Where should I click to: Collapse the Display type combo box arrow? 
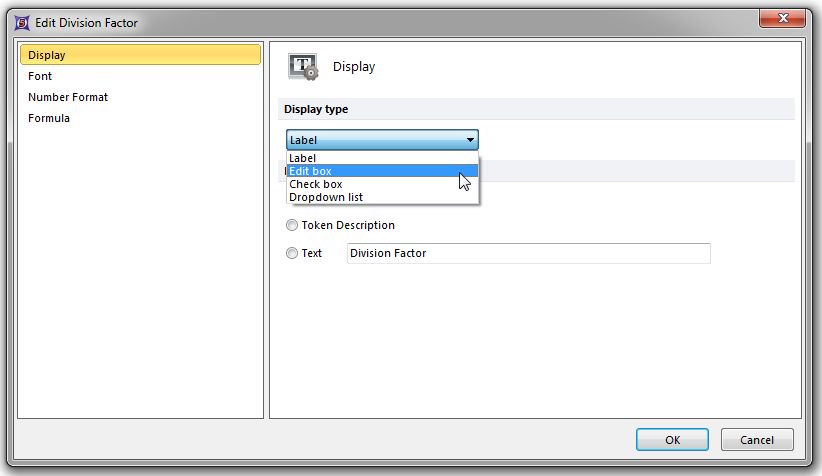tap(470, 141)
